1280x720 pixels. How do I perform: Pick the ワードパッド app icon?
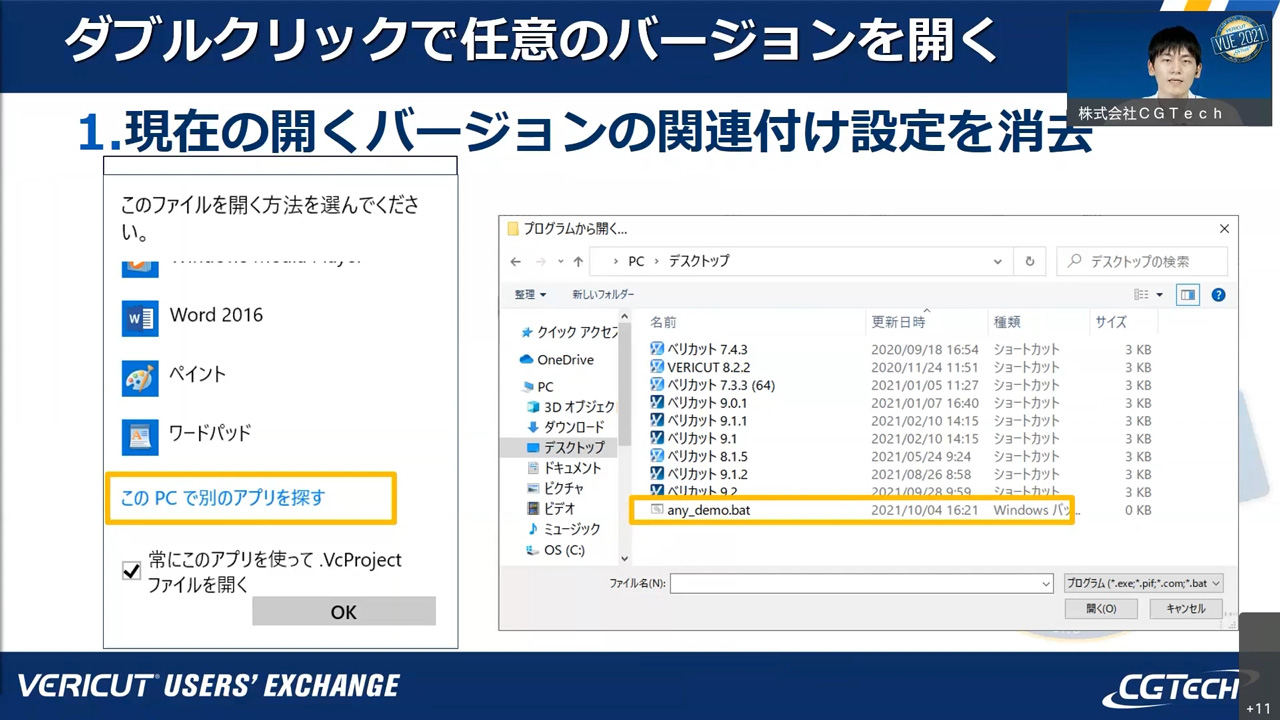pos(140,436)
